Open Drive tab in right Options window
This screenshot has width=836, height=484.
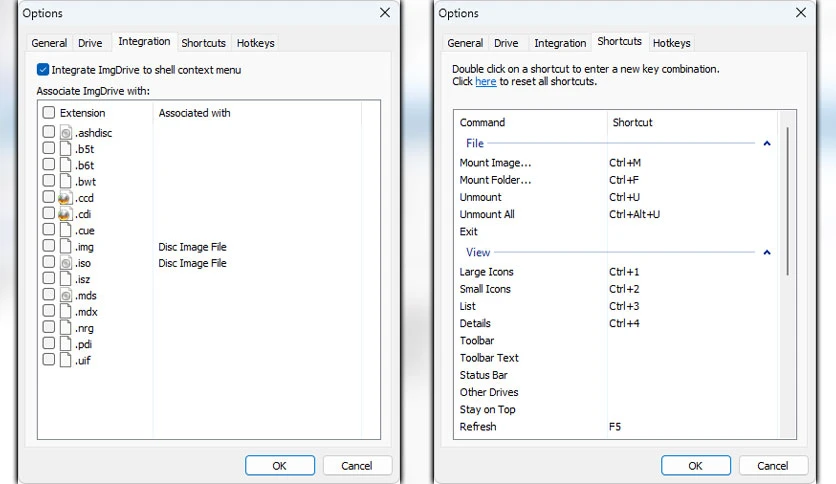click(x=506, y=43)
